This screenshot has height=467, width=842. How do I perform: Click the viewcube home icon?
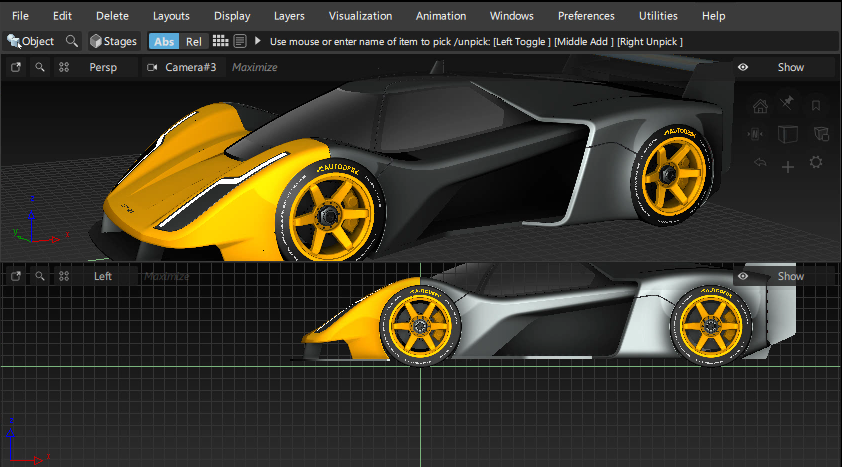[760, 106]
